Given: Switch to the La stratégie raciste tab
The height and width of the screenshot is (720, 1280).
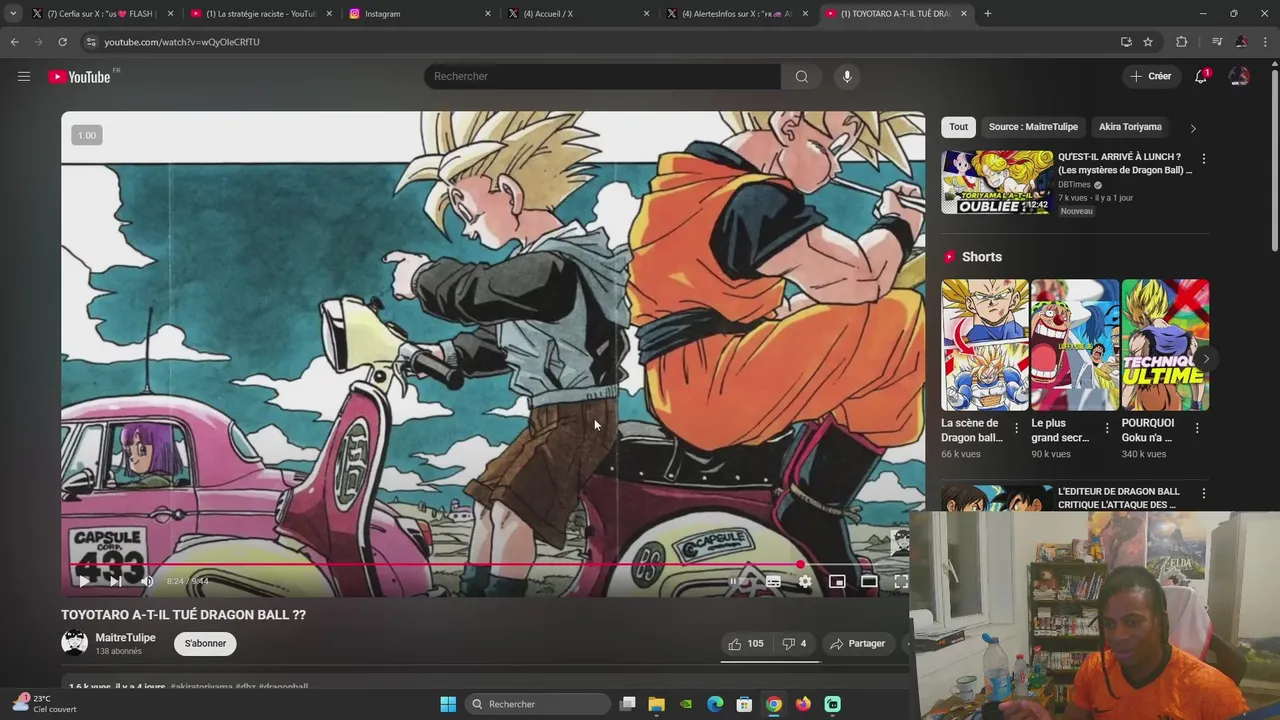Looking at the screenshot, I should 261,14.
